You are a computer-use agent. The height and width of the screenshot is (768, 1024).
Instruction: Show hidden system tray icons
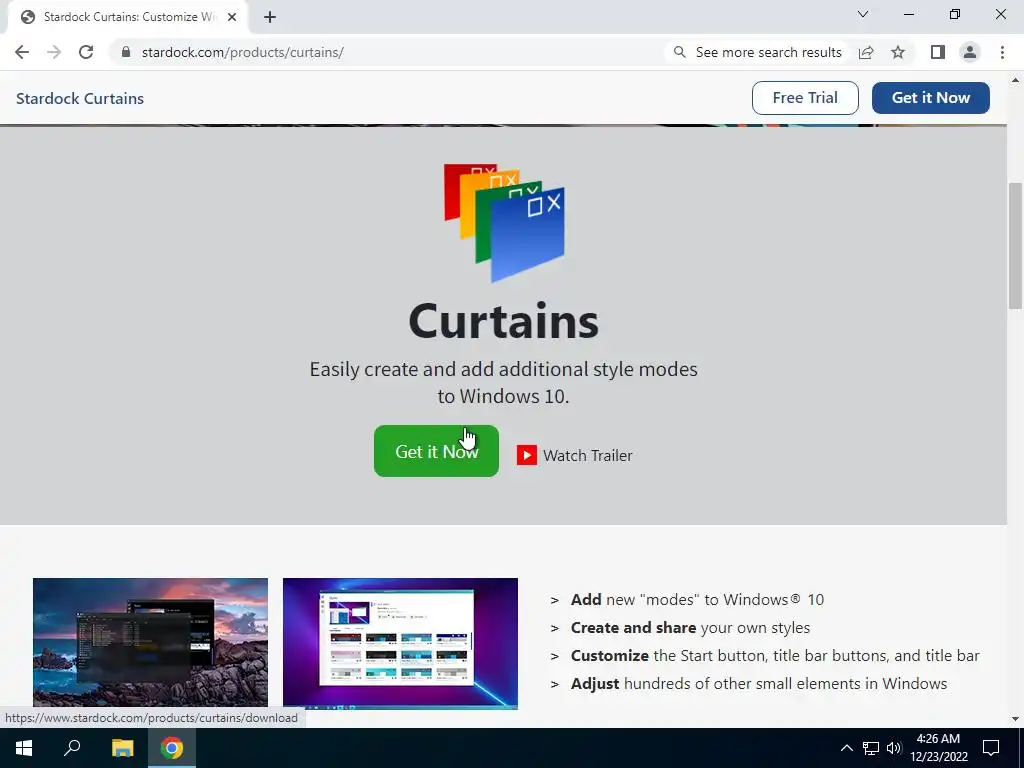(846, 748)
